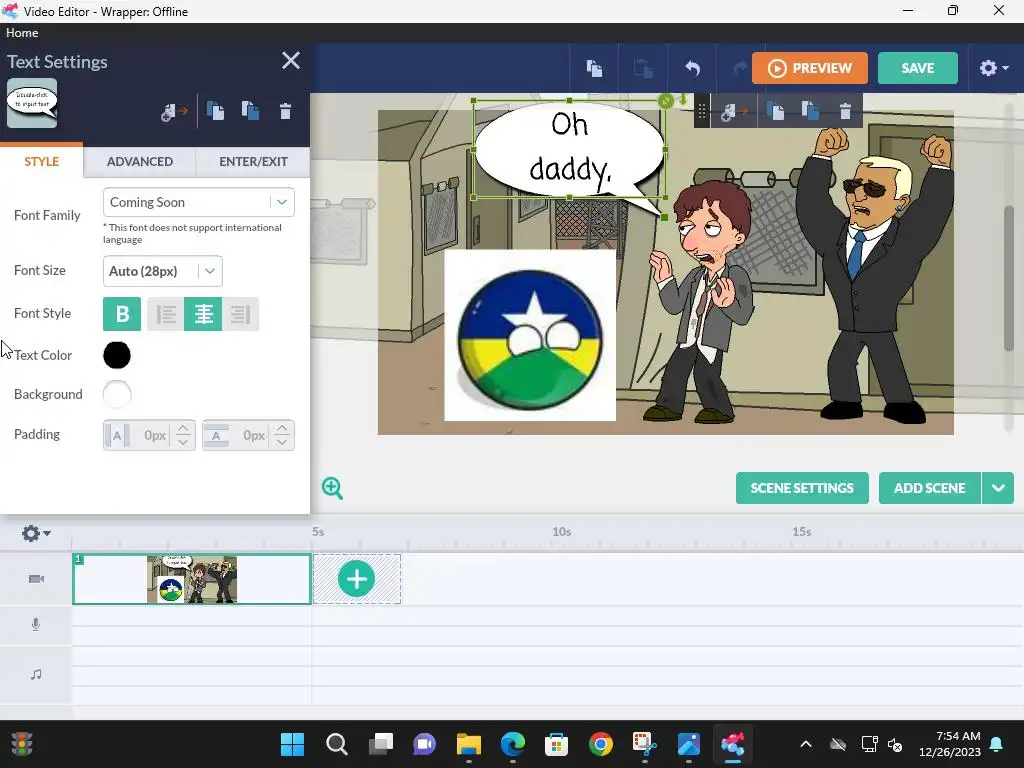
Task: Open the Snipping Tool from taskbar
Action: [645, 744]
